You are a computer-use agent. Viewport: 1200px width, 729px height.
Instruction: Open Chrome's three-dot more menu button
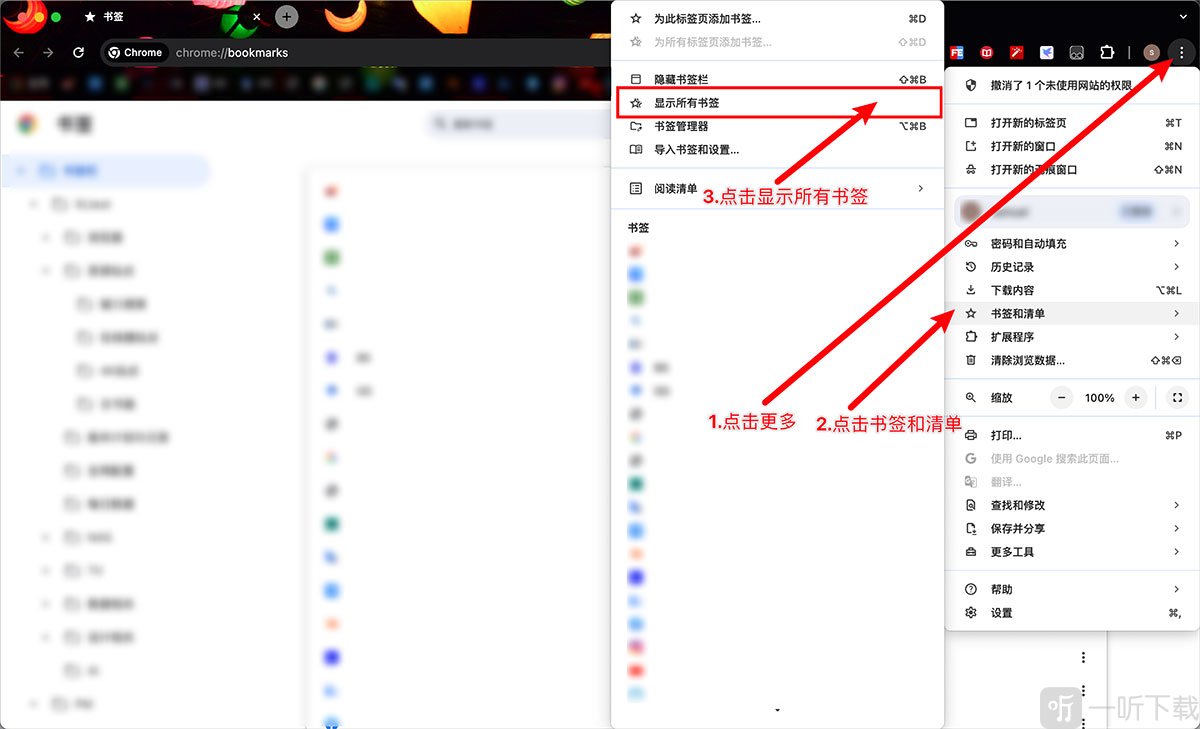1182,52
